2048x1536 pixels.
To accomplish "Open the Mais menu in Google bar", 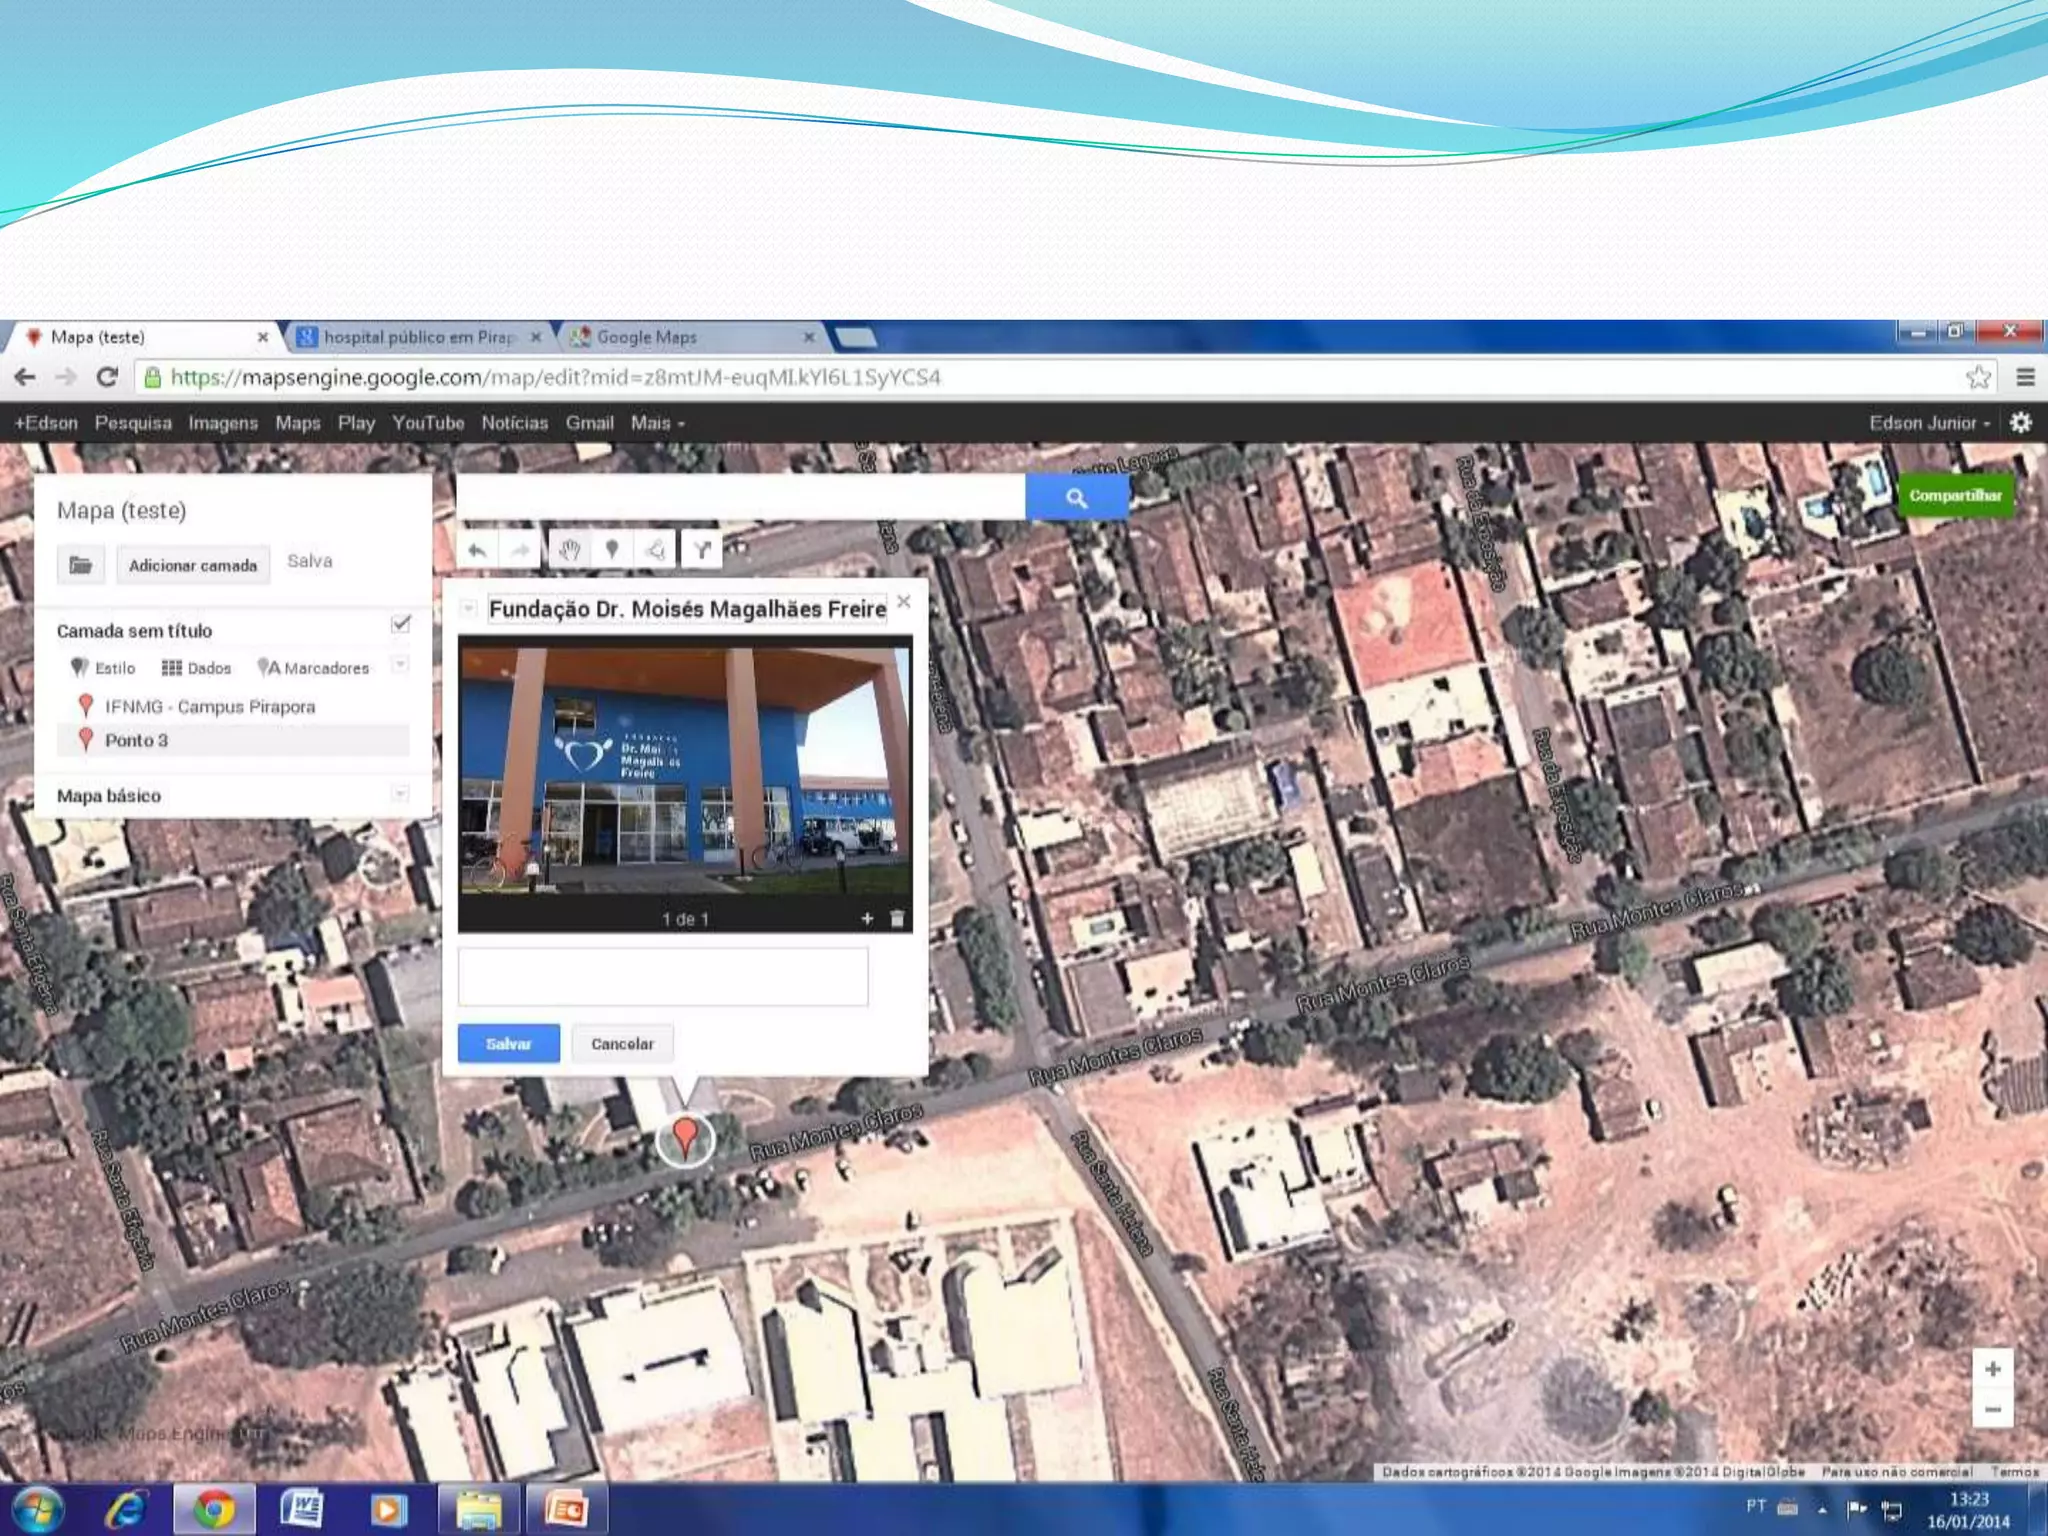I will [657, 423].
